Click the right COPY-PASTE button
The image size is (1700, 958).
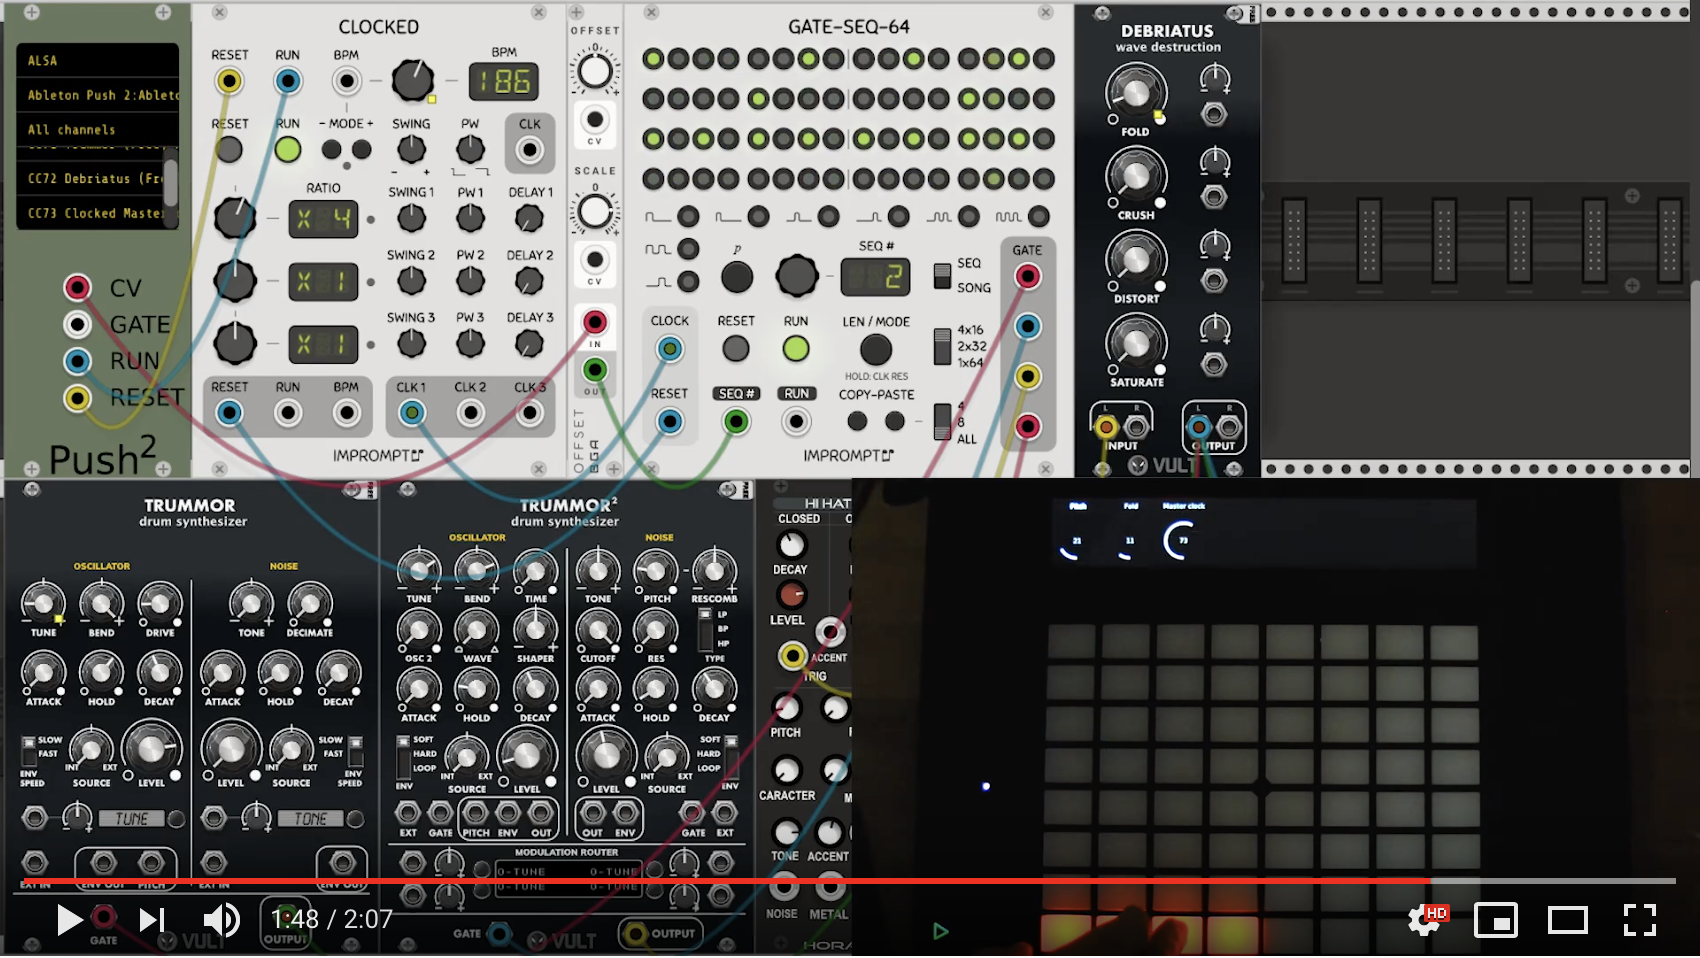(895, 422)
